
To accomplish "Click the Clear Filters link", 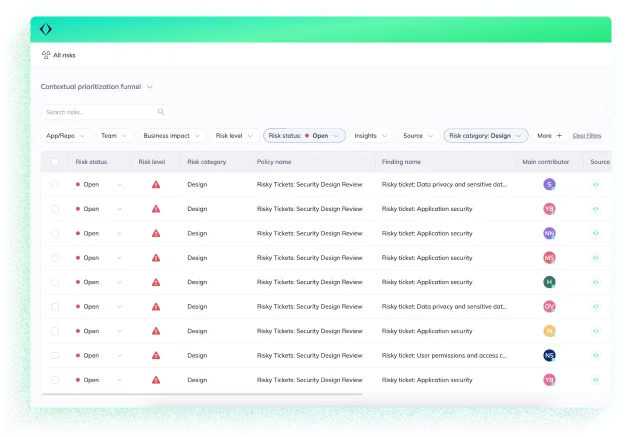I will point(587,136).
